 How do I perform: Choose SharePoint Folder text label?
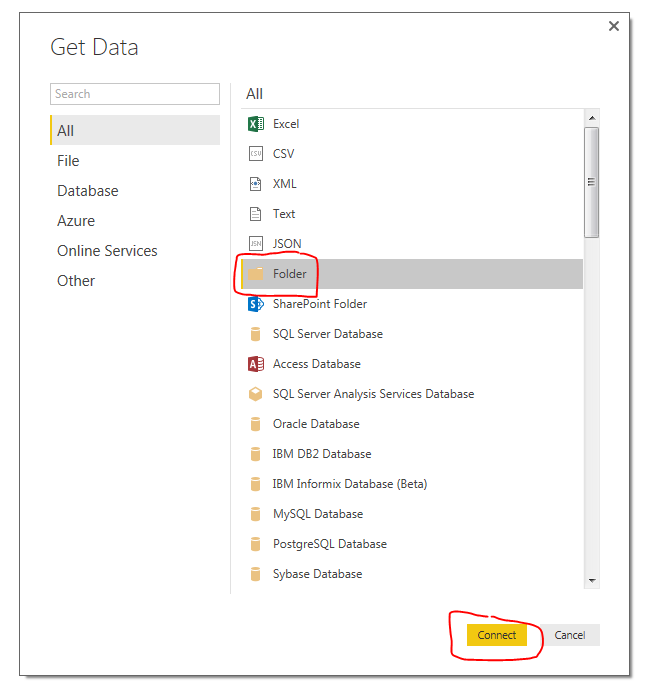coord(320,304)
